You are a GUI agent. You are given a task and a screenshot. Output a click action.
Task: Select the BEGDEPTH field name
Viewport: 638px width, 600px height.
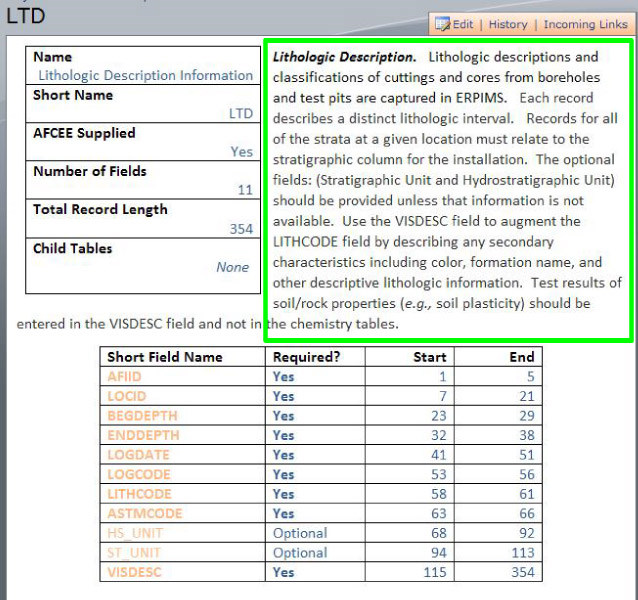pyautogui.click(x=142, y=415)
